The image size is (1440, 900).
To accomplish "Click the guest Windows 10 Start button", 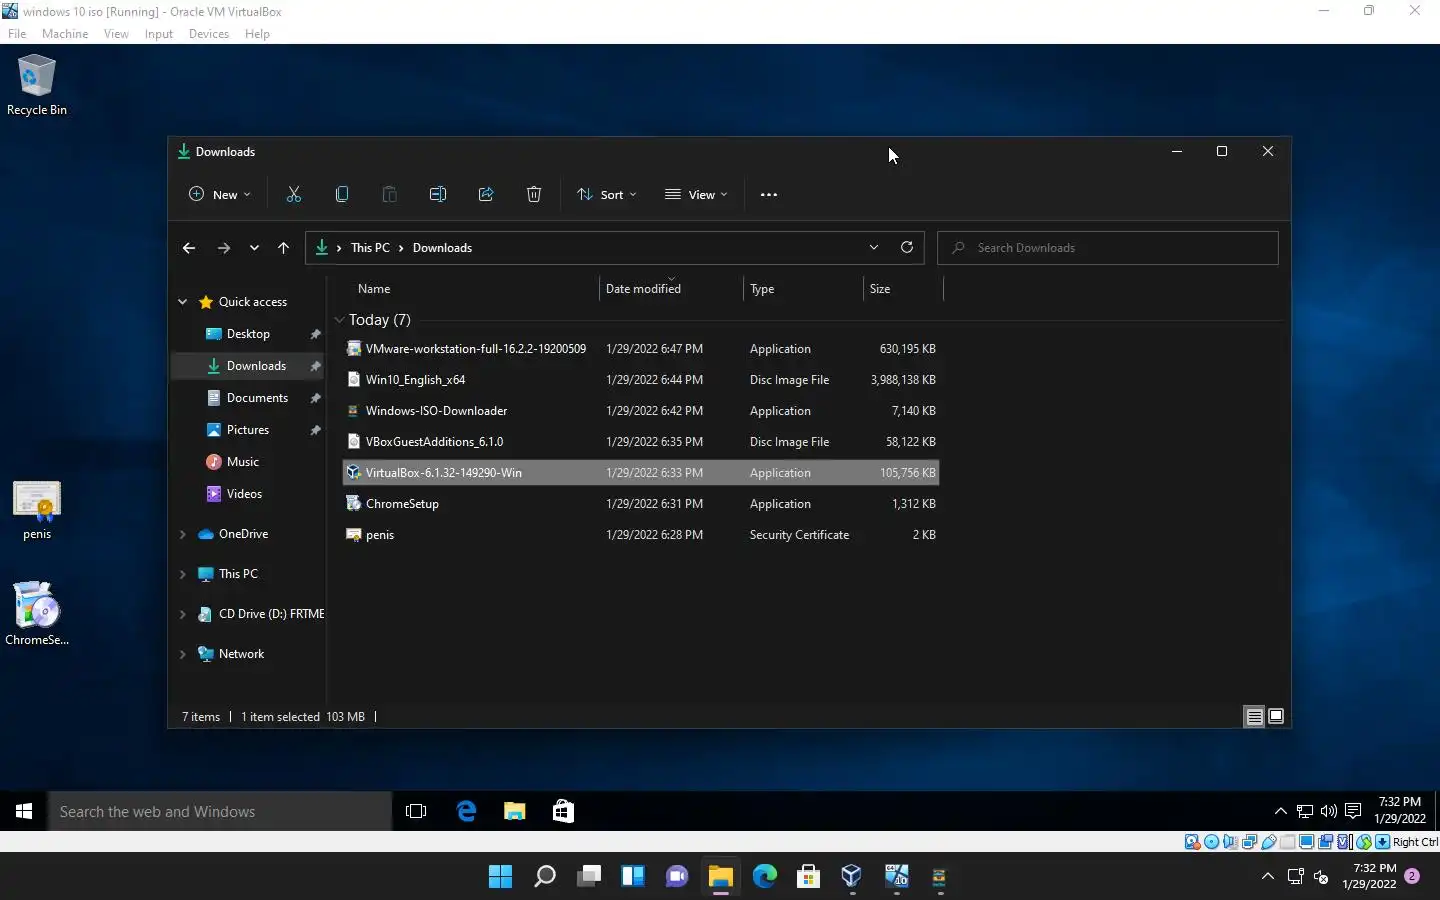I will coord(24,811).
